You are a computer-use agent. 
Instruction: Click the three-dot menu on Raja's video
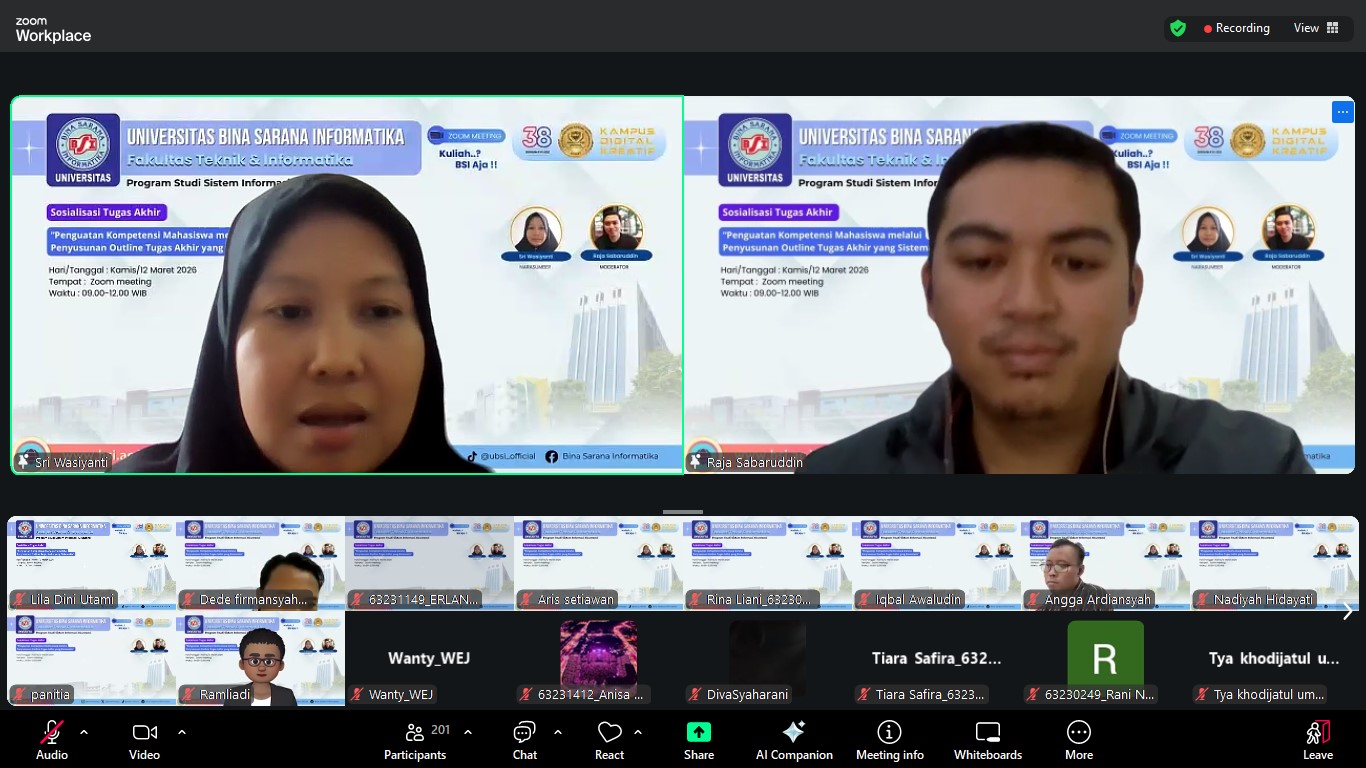pyautogui.click(x=1341, y=112)
